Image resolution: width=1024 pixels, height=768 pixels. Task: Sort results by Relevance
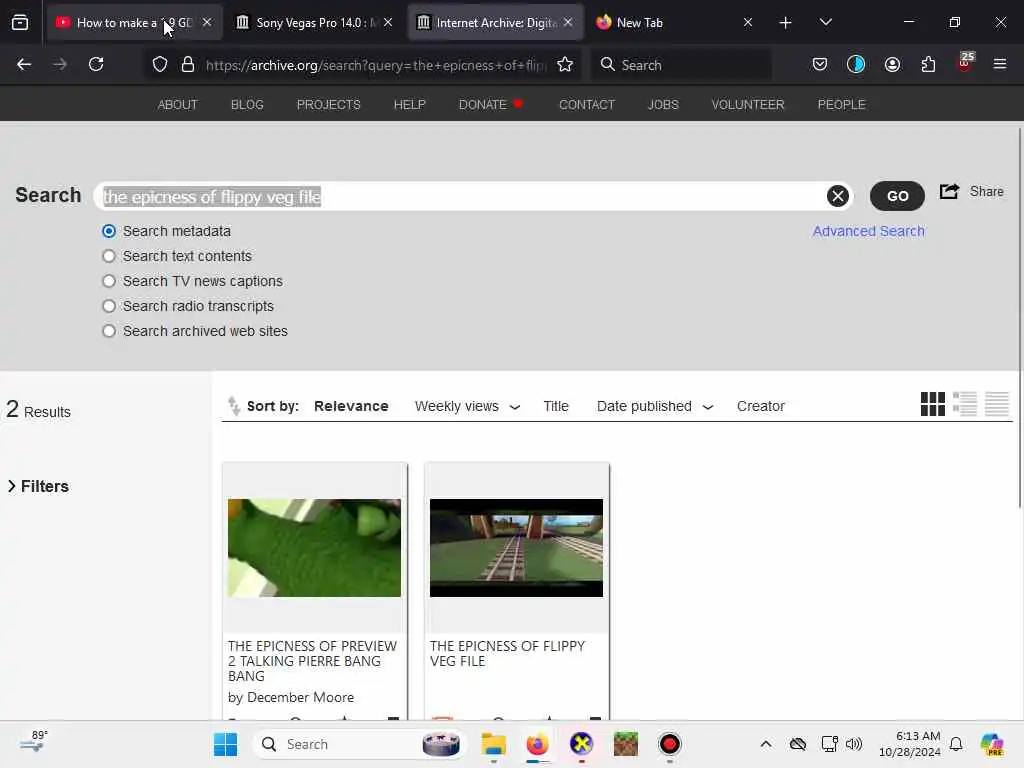pos(351,406)
